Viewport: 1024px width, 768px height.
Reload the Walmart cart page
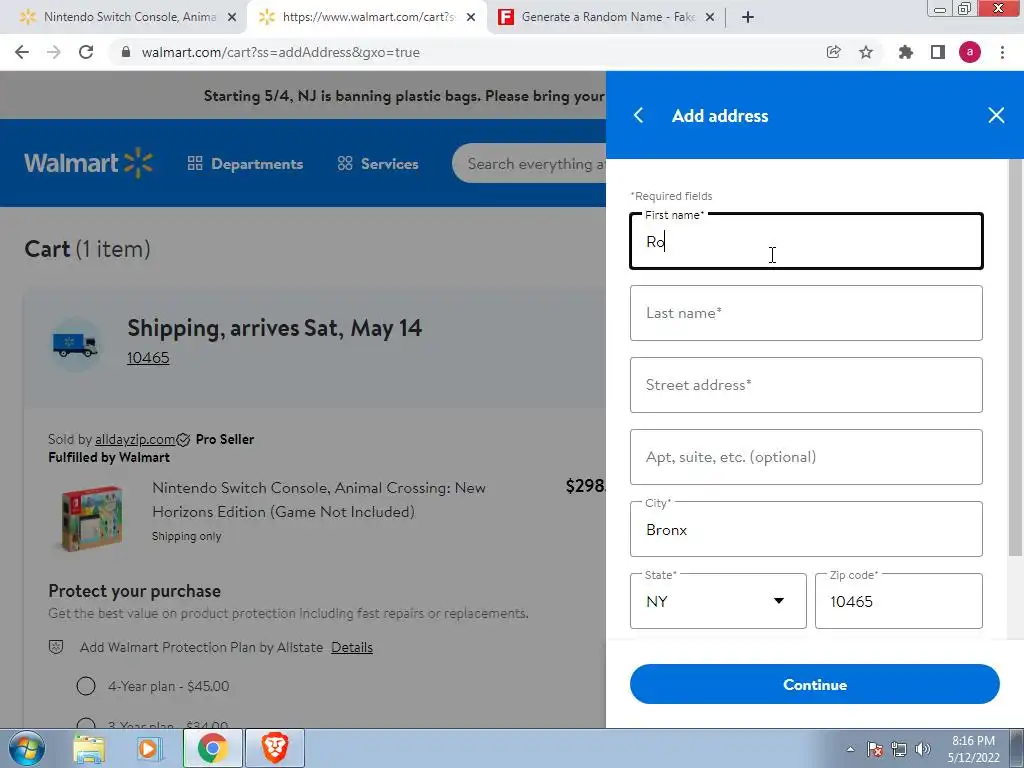86,52
